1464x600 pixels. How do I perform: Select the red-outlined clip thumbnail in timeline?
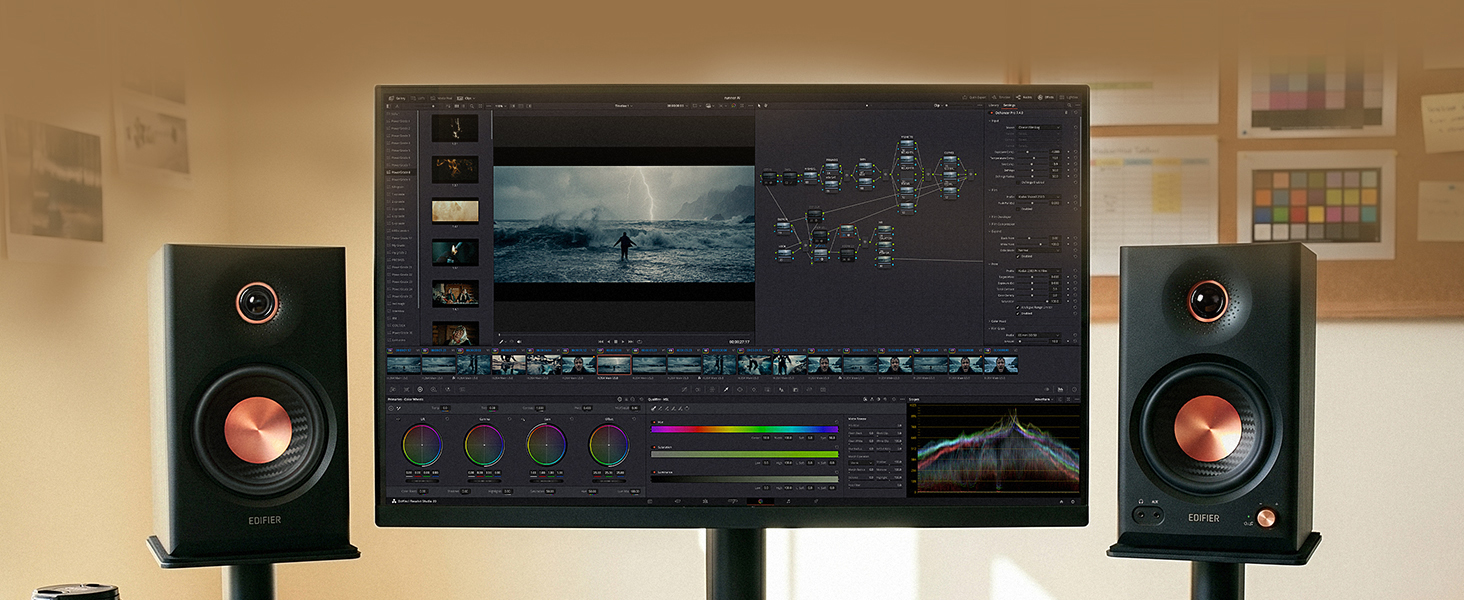(613, 364)
